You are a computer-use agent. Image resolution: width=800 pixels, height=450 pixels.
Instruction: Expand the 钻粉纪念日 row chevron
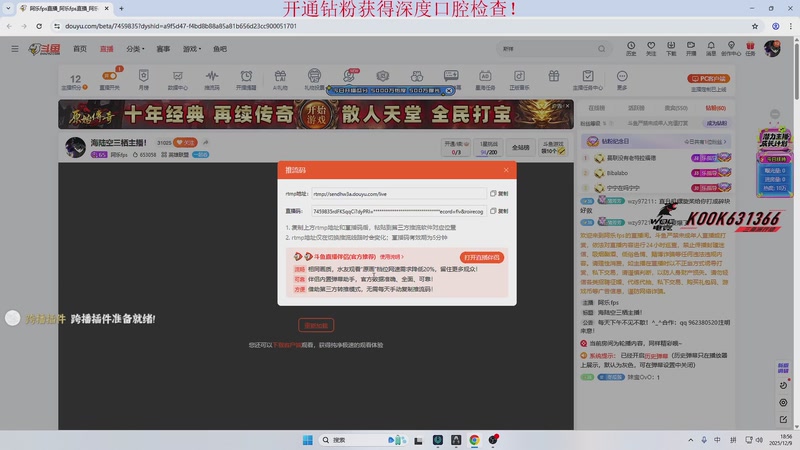click(725, 141)
